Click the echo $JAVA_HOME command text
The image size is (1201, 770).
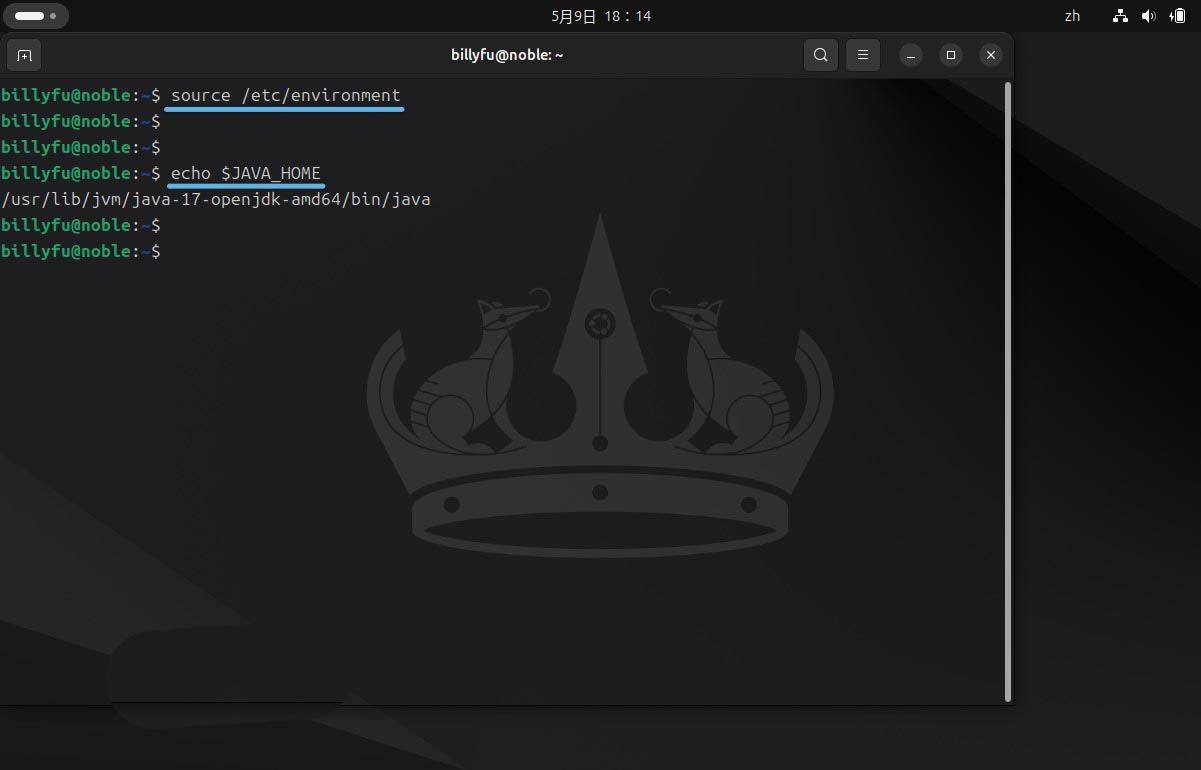coord(246,173)
